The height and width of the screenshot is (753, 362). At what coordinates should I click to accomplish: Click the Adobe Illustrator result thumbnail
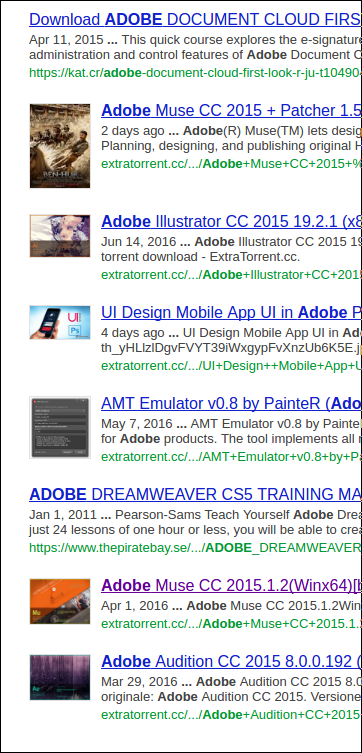coord(60,236)
